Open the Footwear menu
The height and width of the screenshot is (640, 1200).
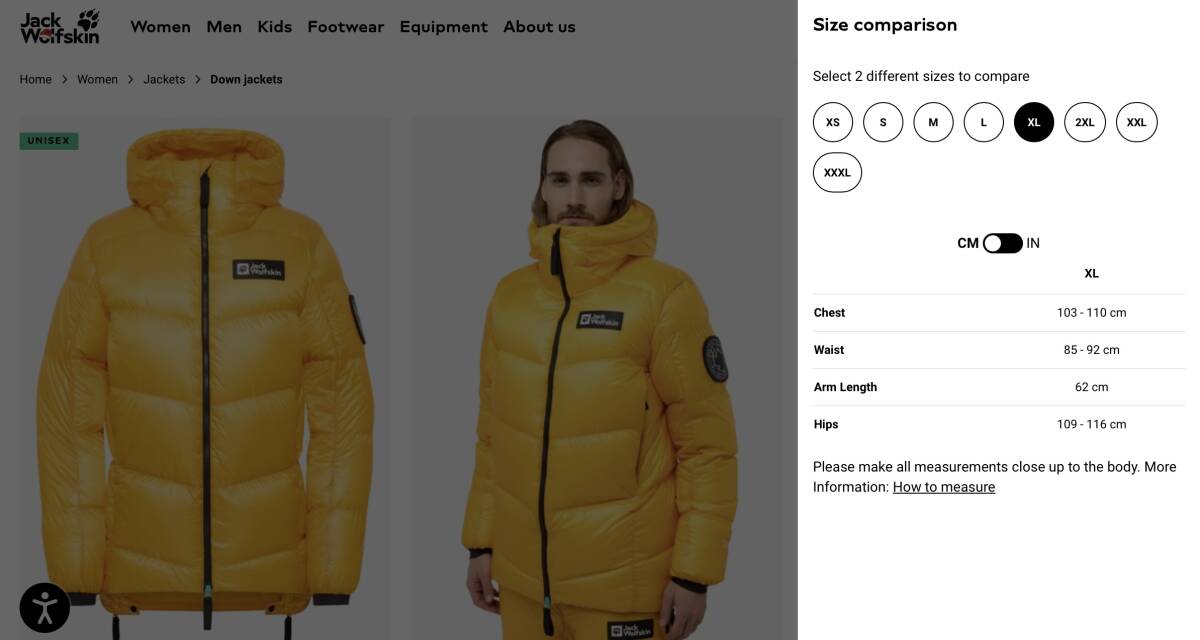pos(345,27)
